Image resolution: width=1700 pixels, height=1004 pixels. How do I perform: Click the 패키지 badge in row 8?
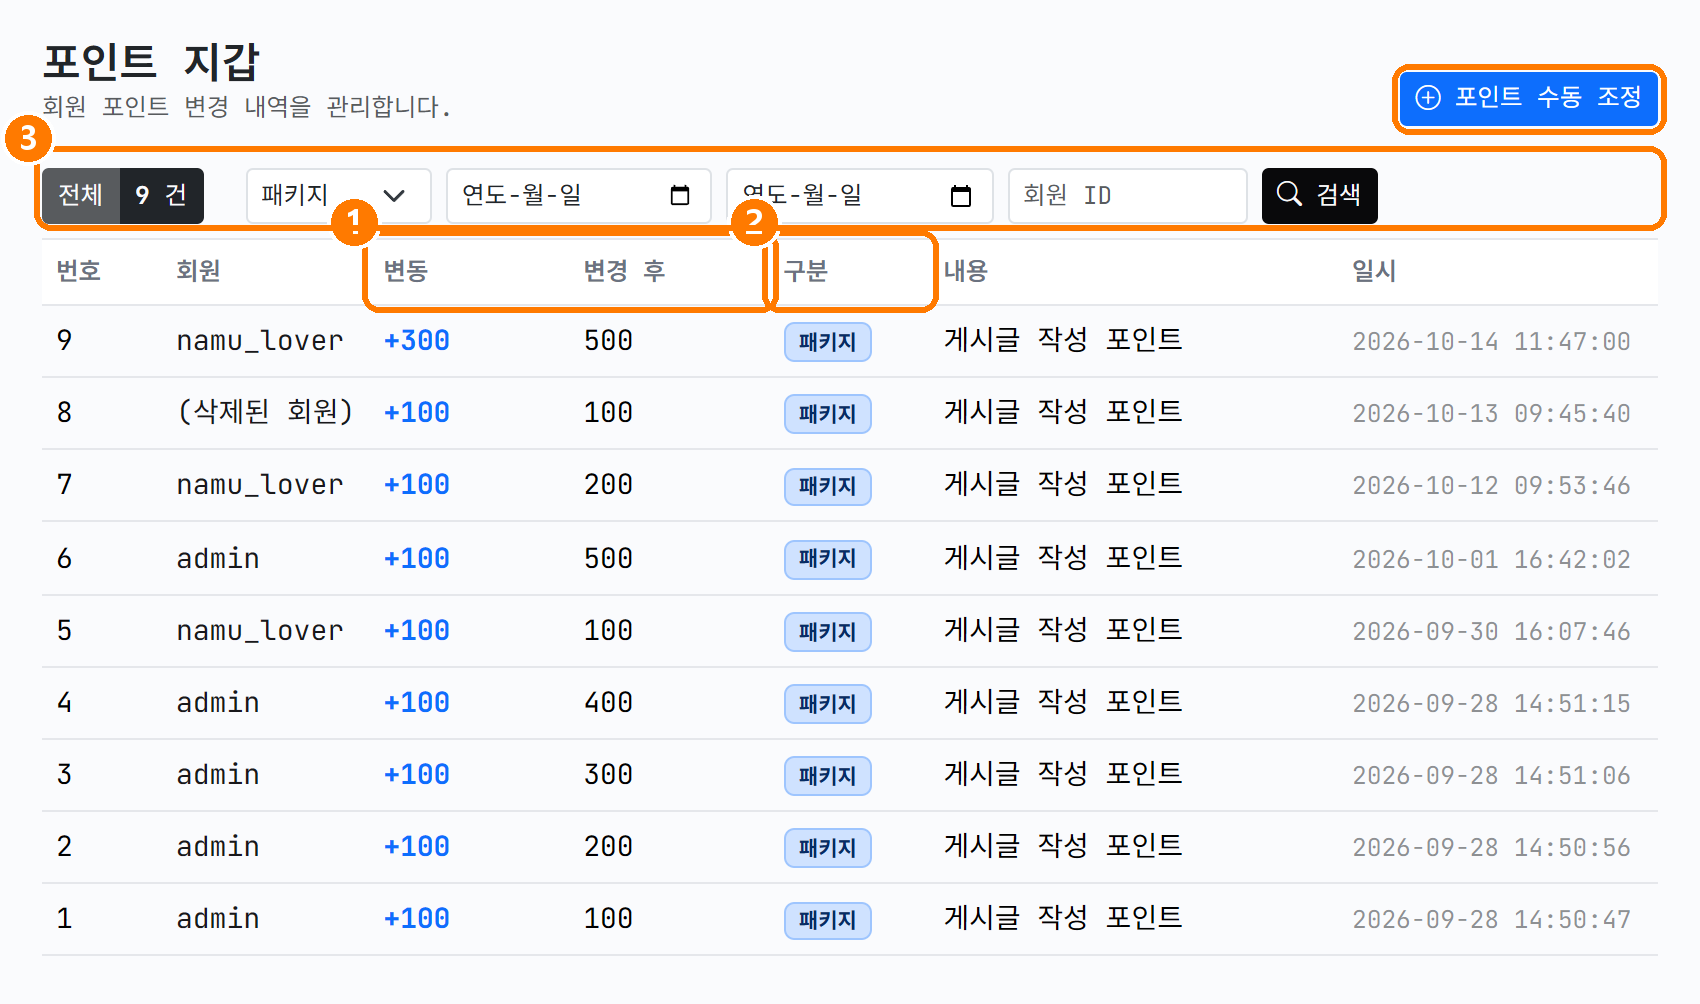point(828,414)
